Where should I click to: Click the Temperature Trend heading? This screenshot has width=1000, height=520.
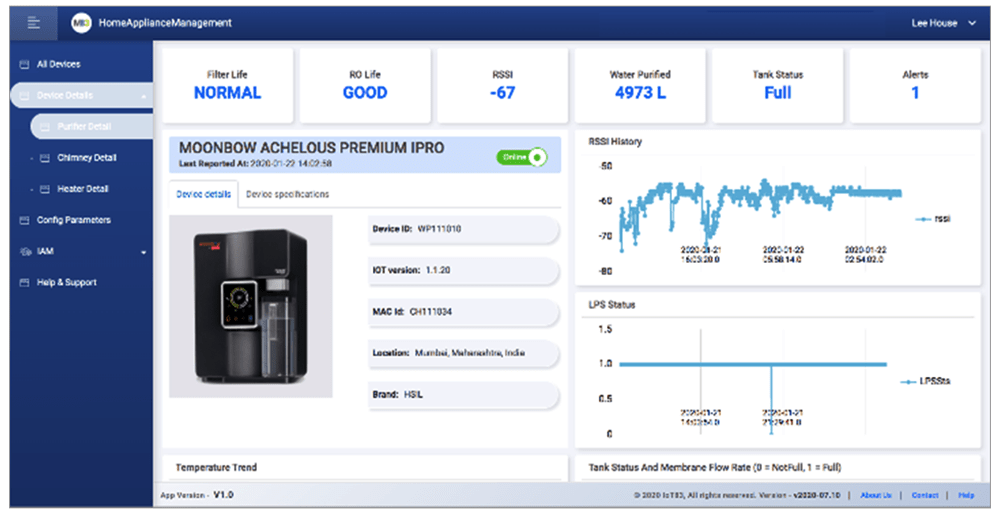coord(216,468)
